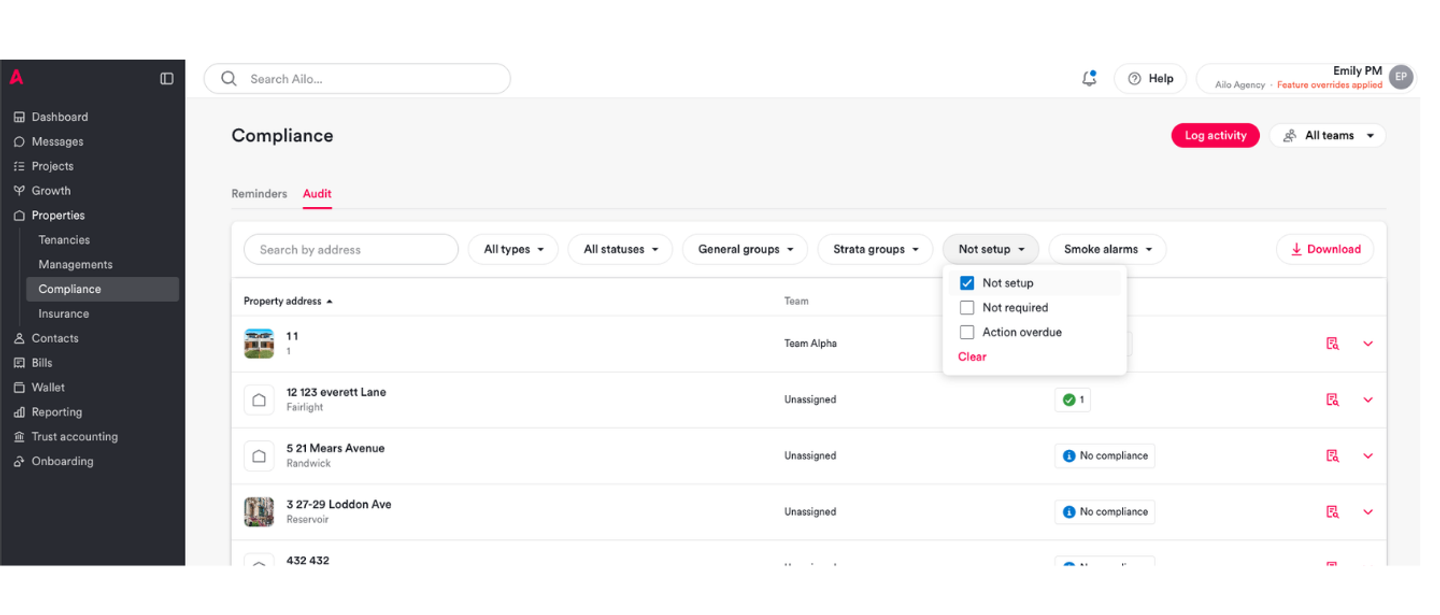Switch to the Reminders tab
The image size is (1440, 615).
point(259,194)
